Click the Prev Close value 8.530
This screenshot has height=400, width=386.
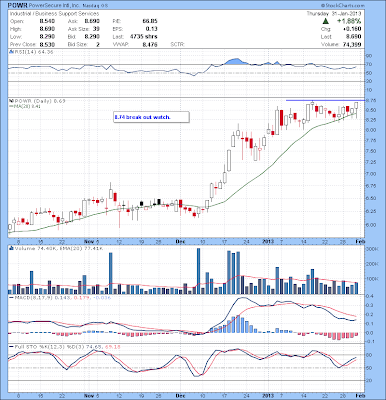47,44
